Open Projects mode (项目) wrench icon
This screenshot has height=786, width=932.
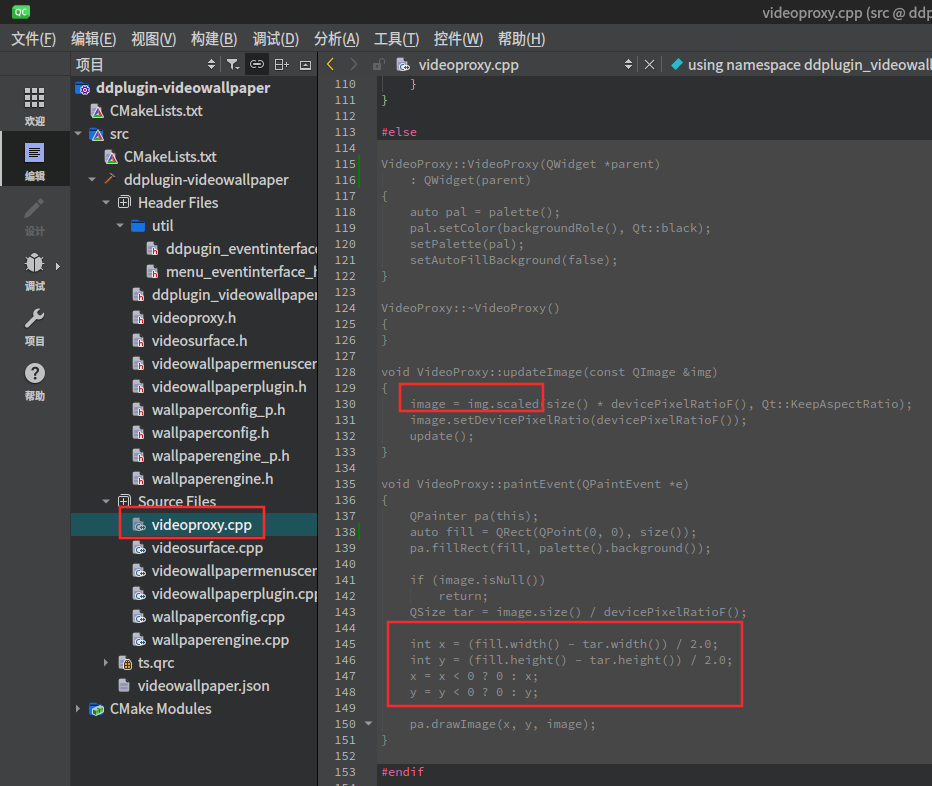(34, 327)
